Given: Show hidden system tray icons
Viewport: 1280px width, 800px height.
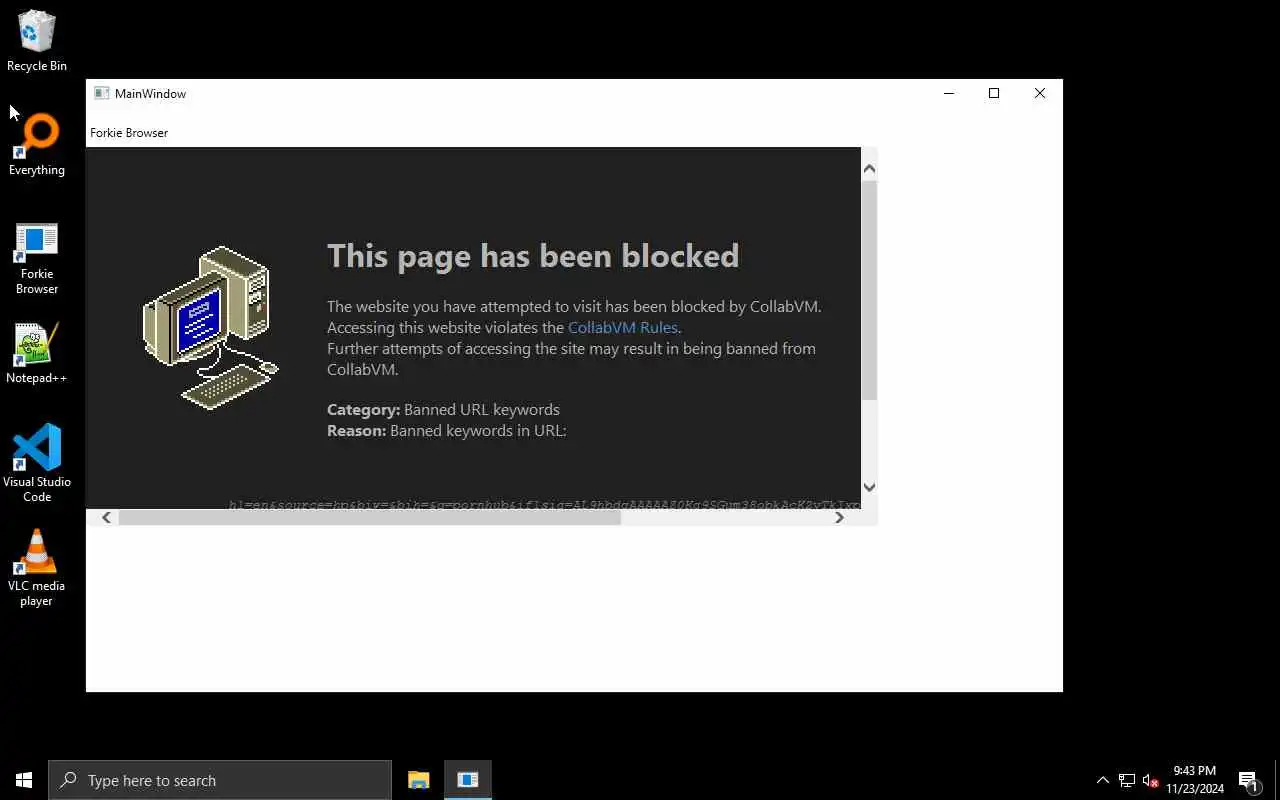Looking at the screenshot, I should pos(1103,780).
